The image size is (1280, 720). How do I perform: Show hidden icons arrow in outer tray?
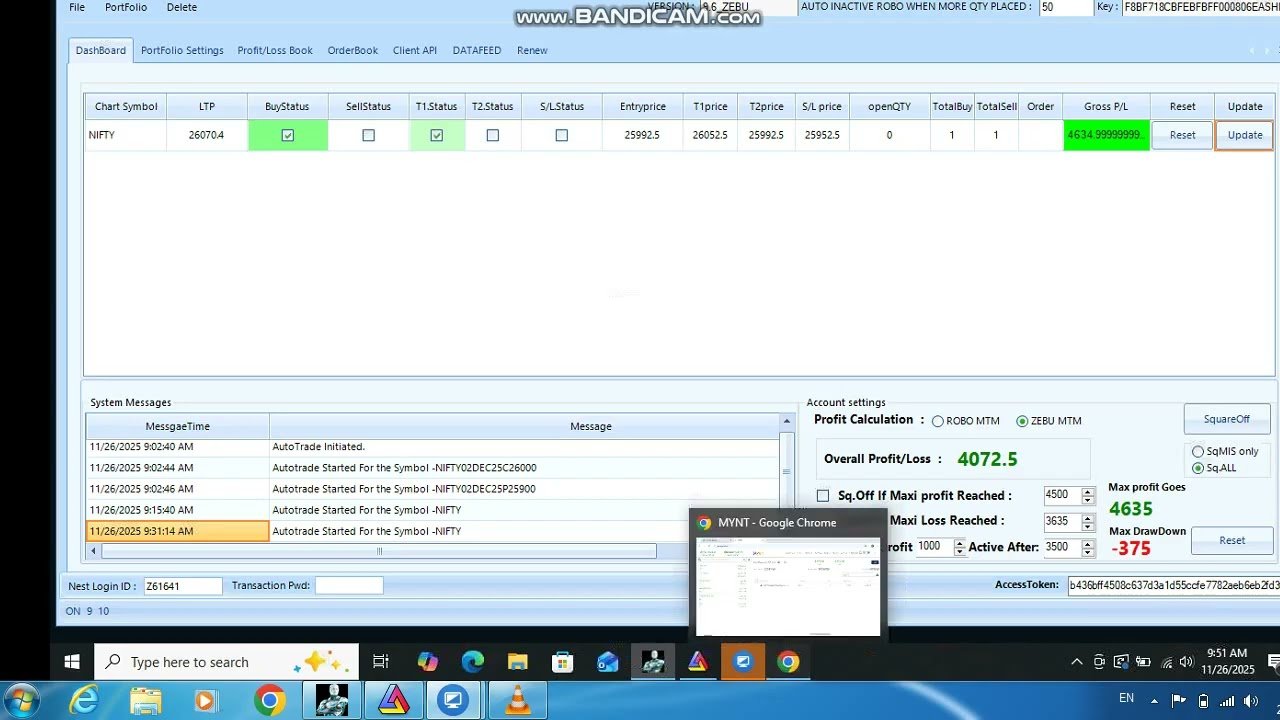click(1155, 701)
